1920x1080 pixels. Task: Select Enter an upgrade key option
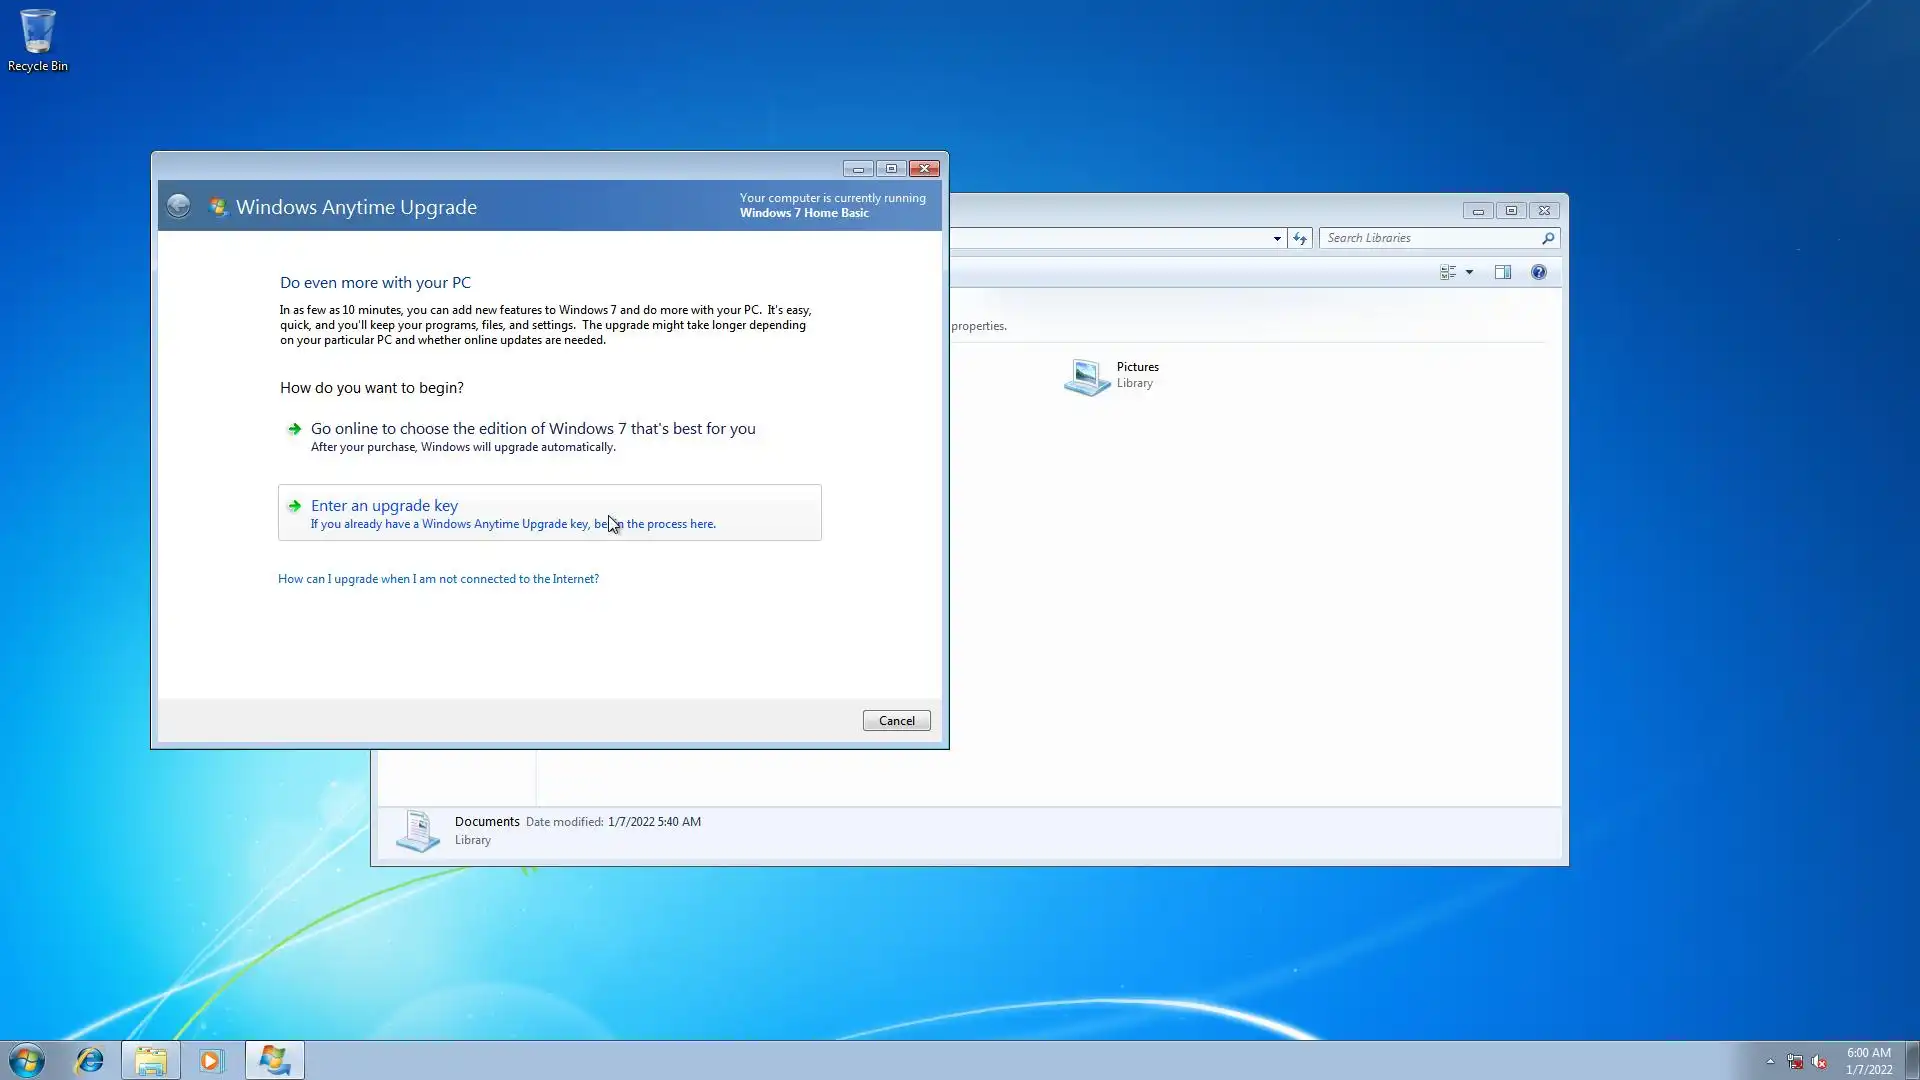pos(384,506)
